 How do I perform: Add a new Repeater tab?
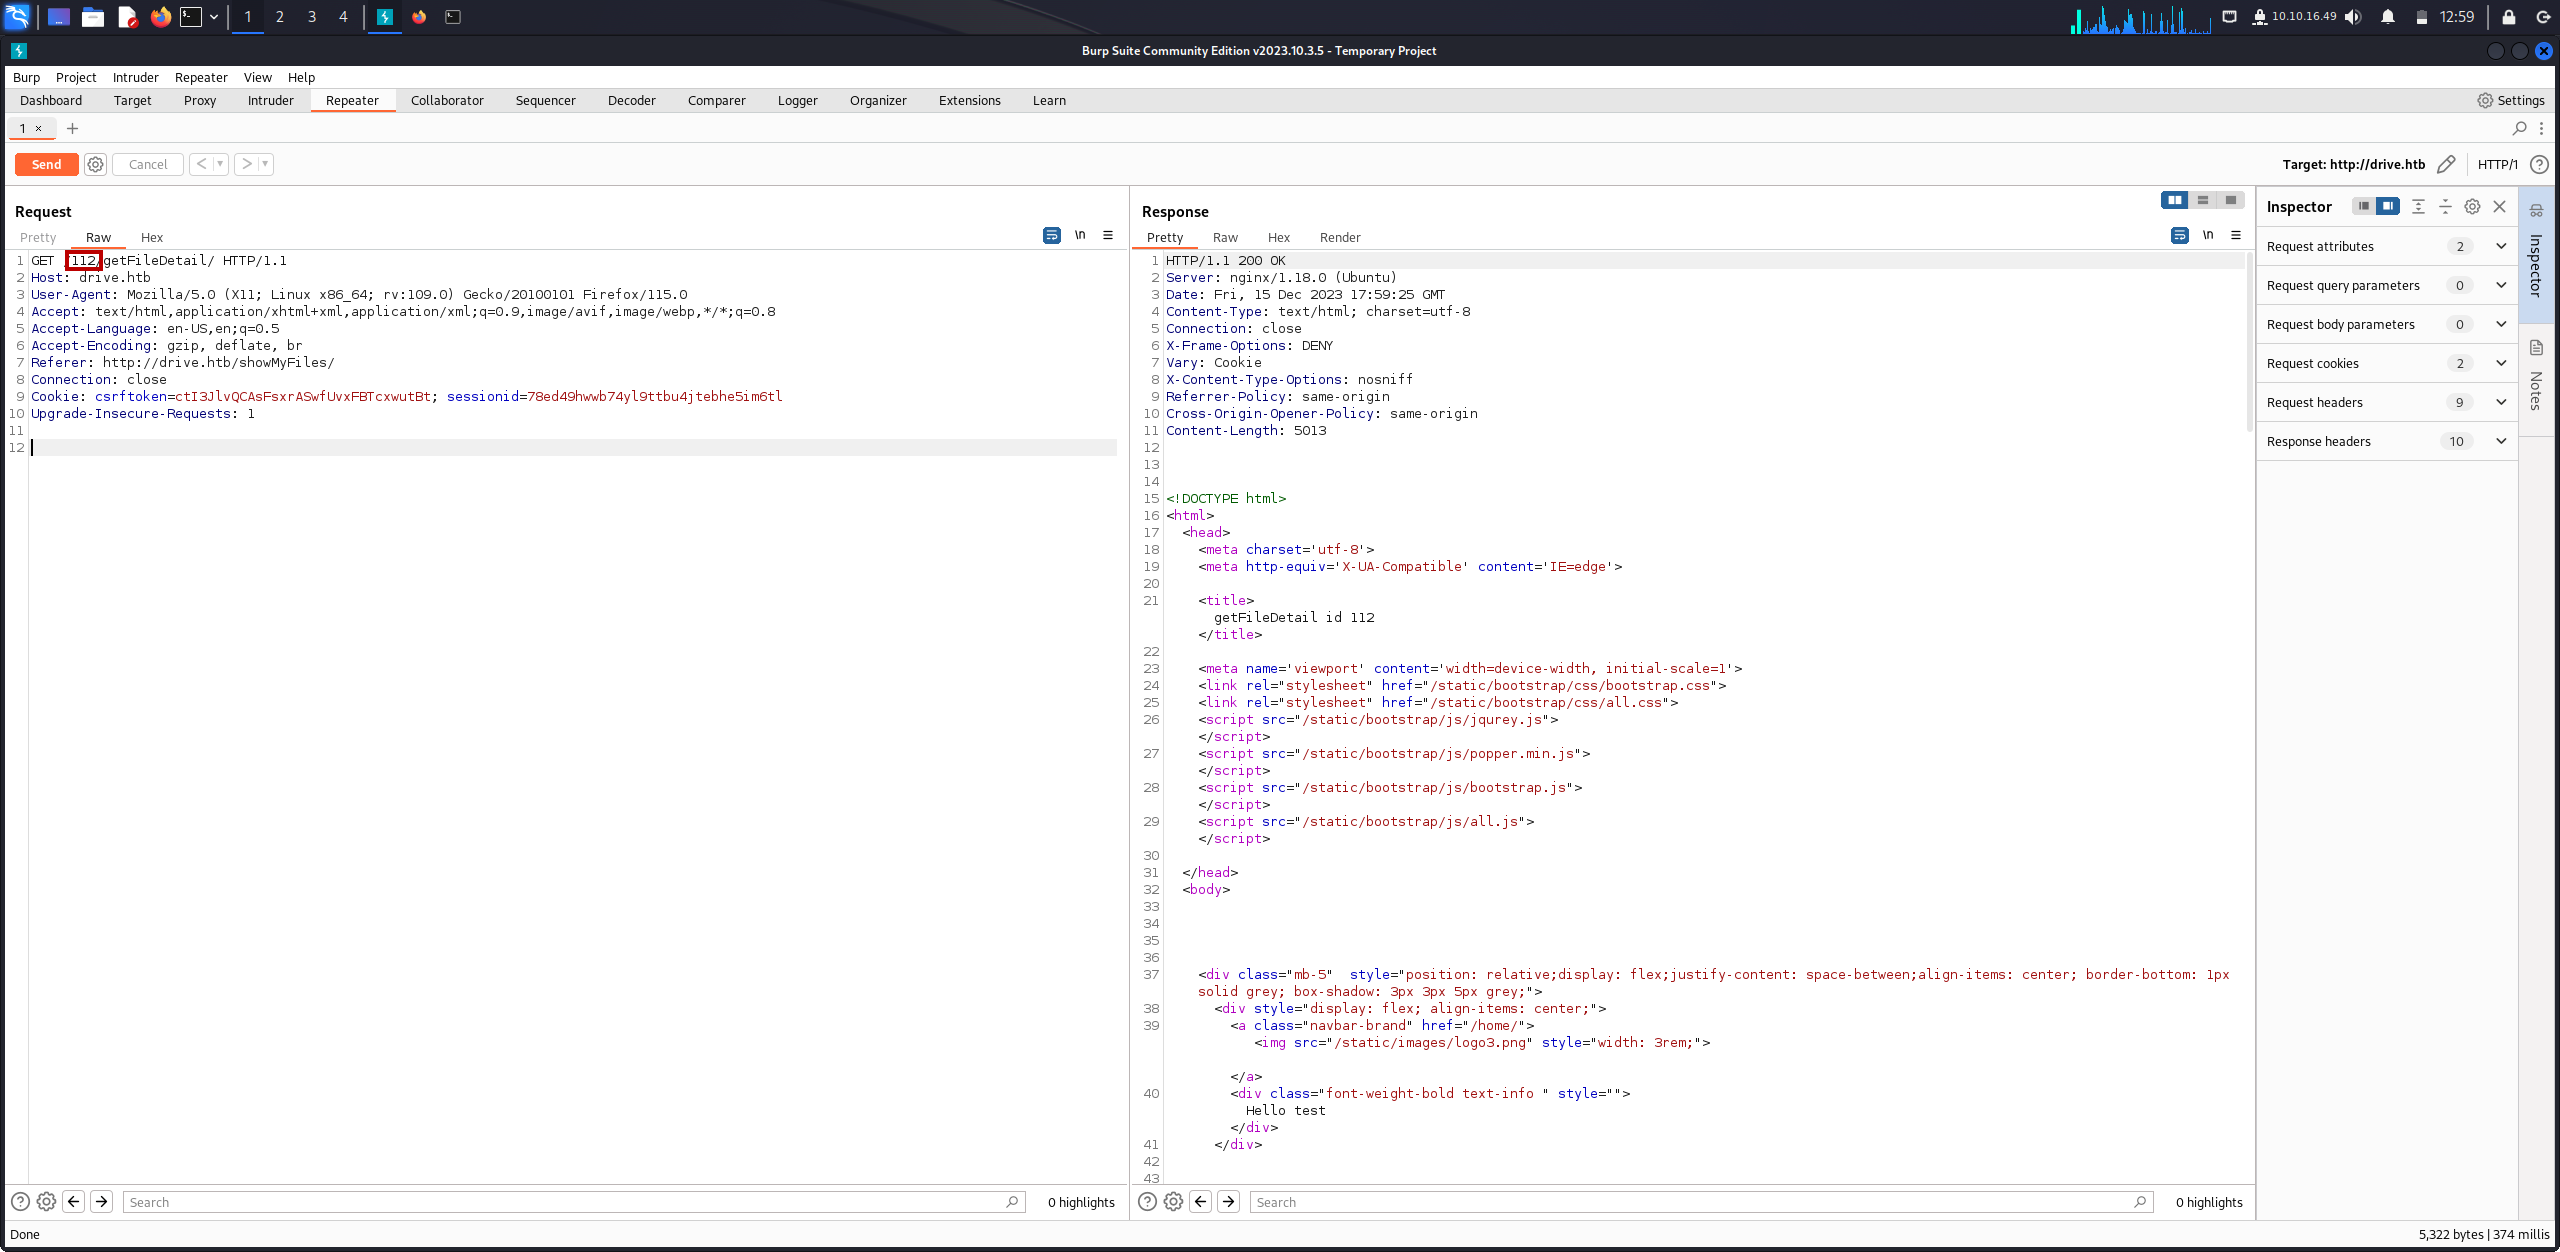coord(72,128)
